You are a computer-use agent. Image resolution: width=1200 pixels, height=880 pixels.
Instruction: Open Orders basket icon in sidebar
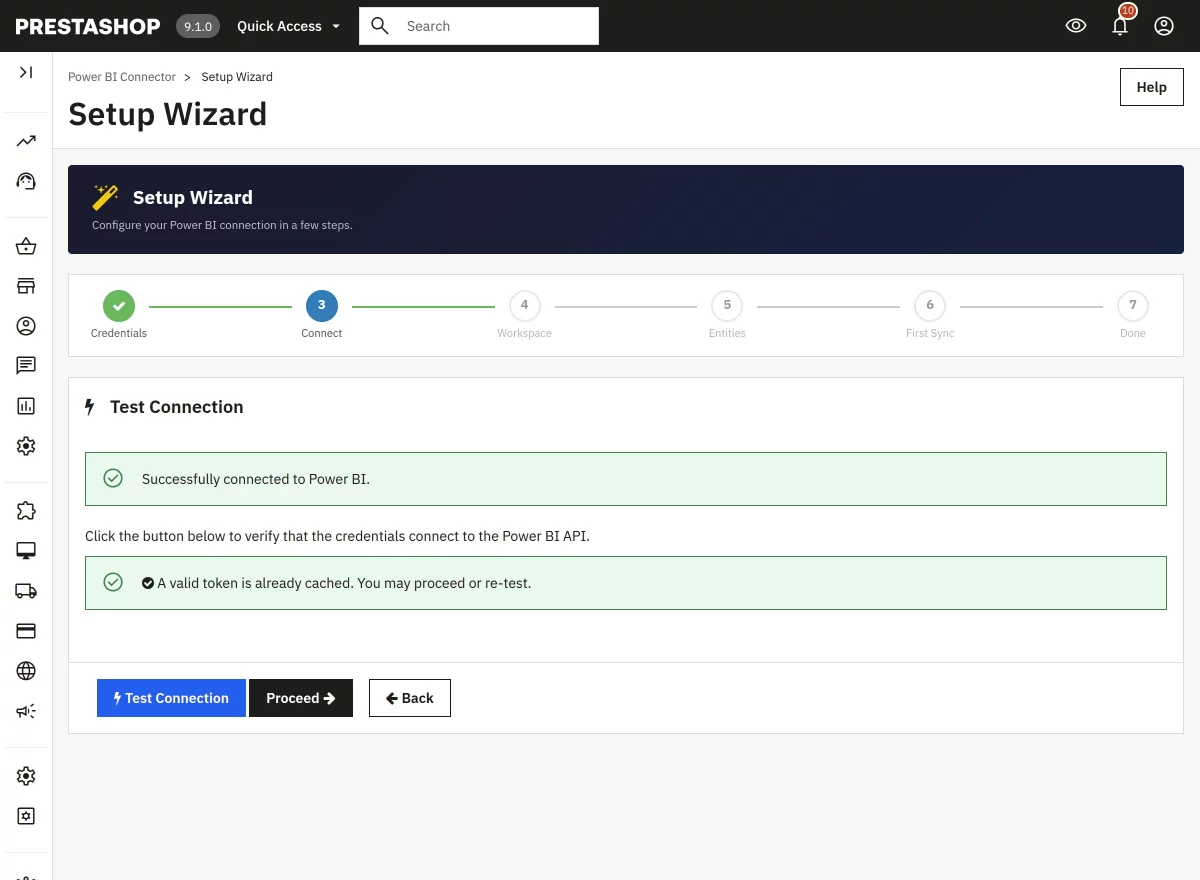click(x=26, y=247)
